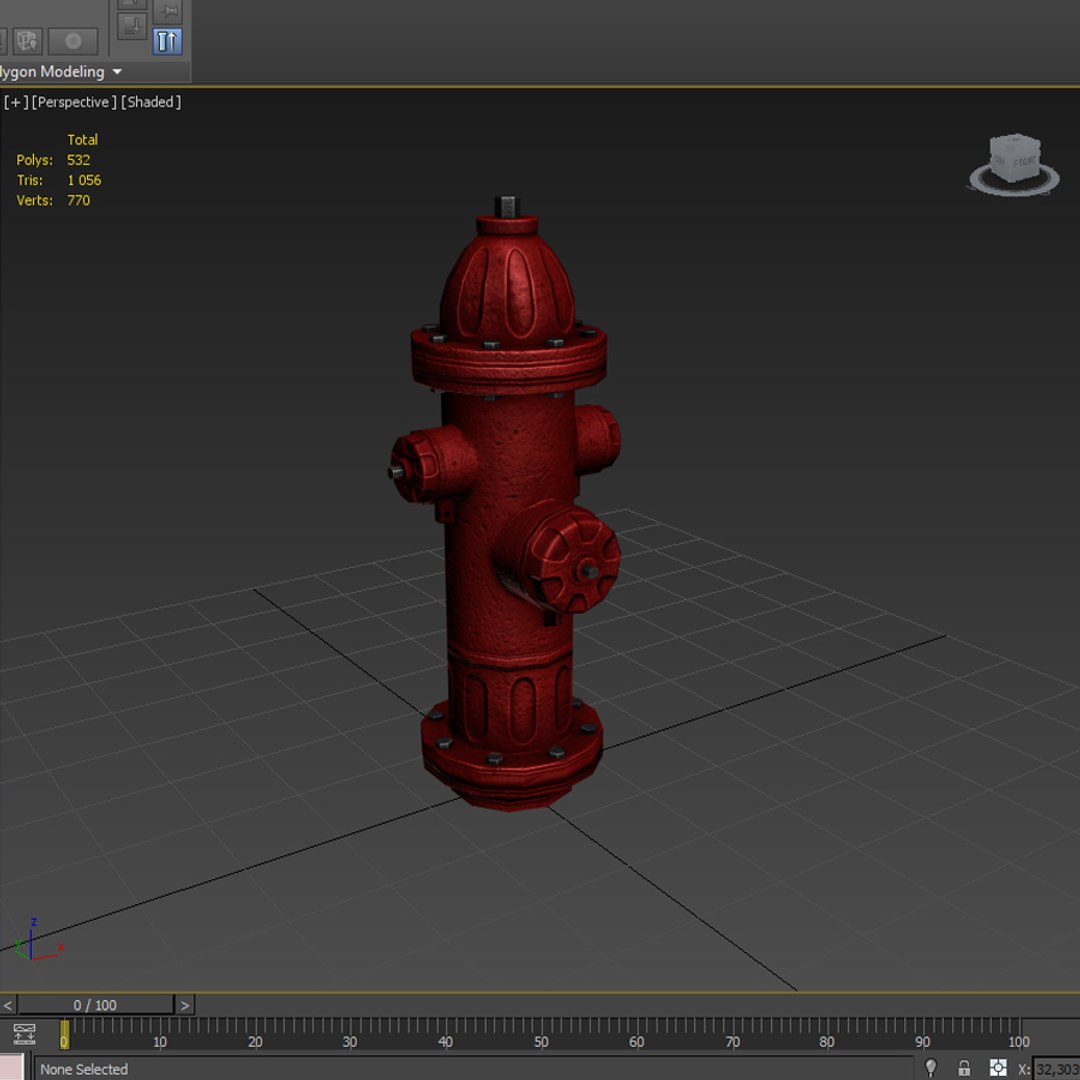Toggle Absolute/Offset transform type-in mode icon
This screenshot has height=1080, width=1080.
[x=998, y=1068]
